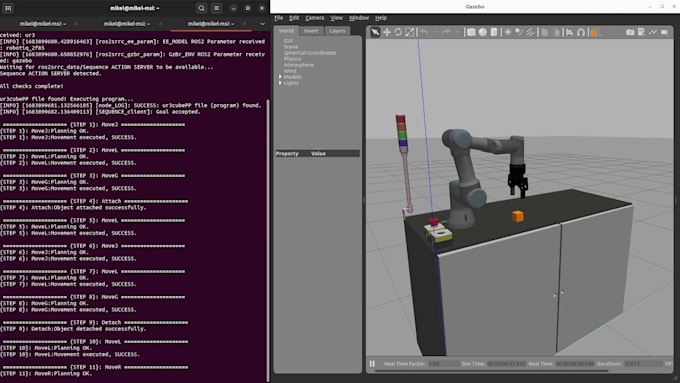Open the Camera menu
680x383 pixels.
pyautogui.click(x=314, y=18)
